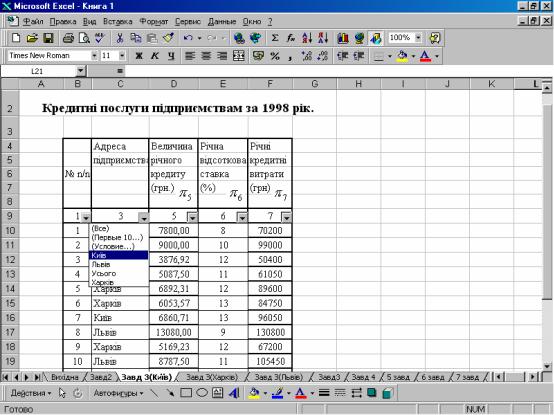Sort descending with the Z-A icon

pos(323,38)
